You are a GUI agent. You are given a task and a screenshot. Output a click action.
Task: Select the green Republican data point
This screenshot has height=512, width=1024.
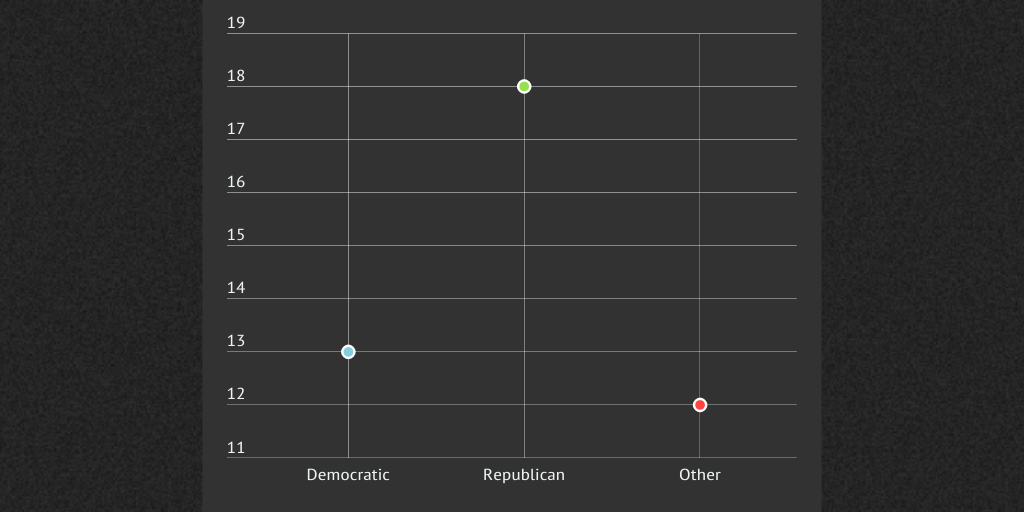(524, 86)
